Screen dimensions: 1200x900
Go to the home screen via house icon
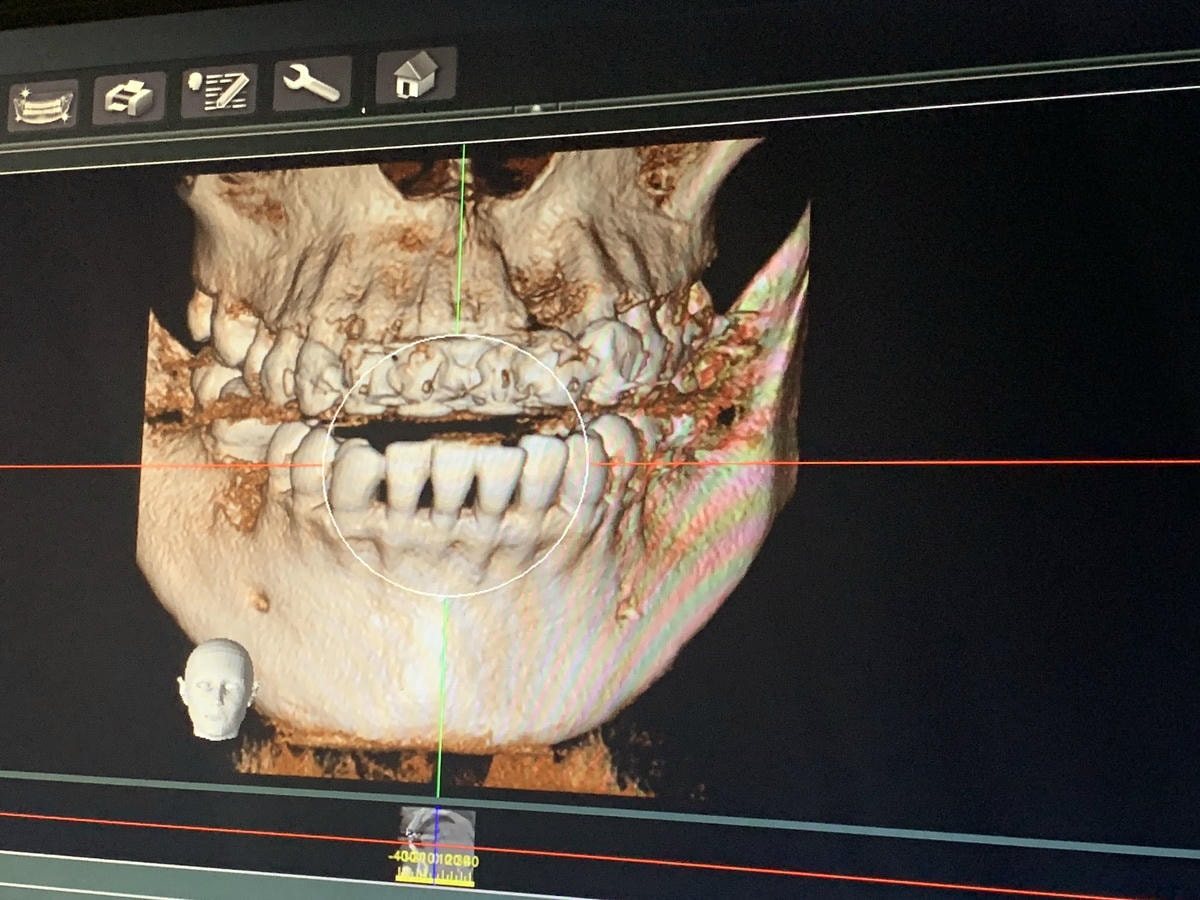click(416, 74)
